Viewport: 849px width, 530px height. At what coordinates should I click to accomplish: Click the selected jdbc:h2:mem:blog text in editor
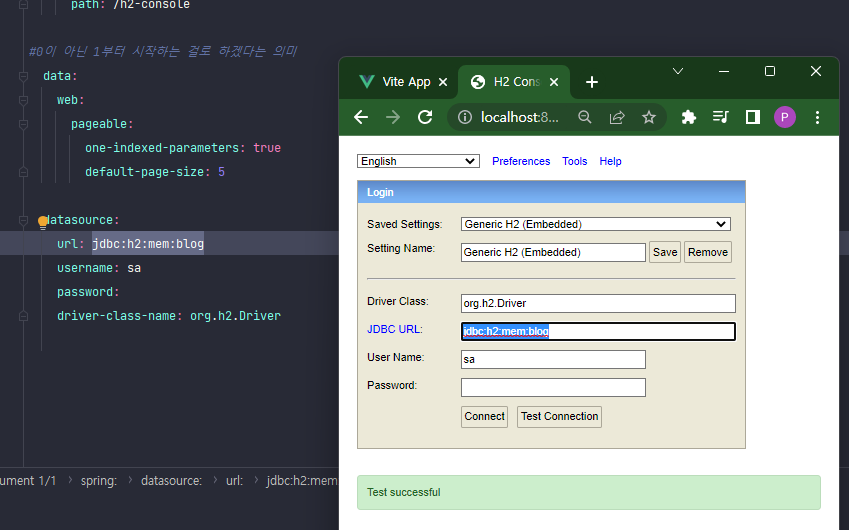tap(148, 244)
